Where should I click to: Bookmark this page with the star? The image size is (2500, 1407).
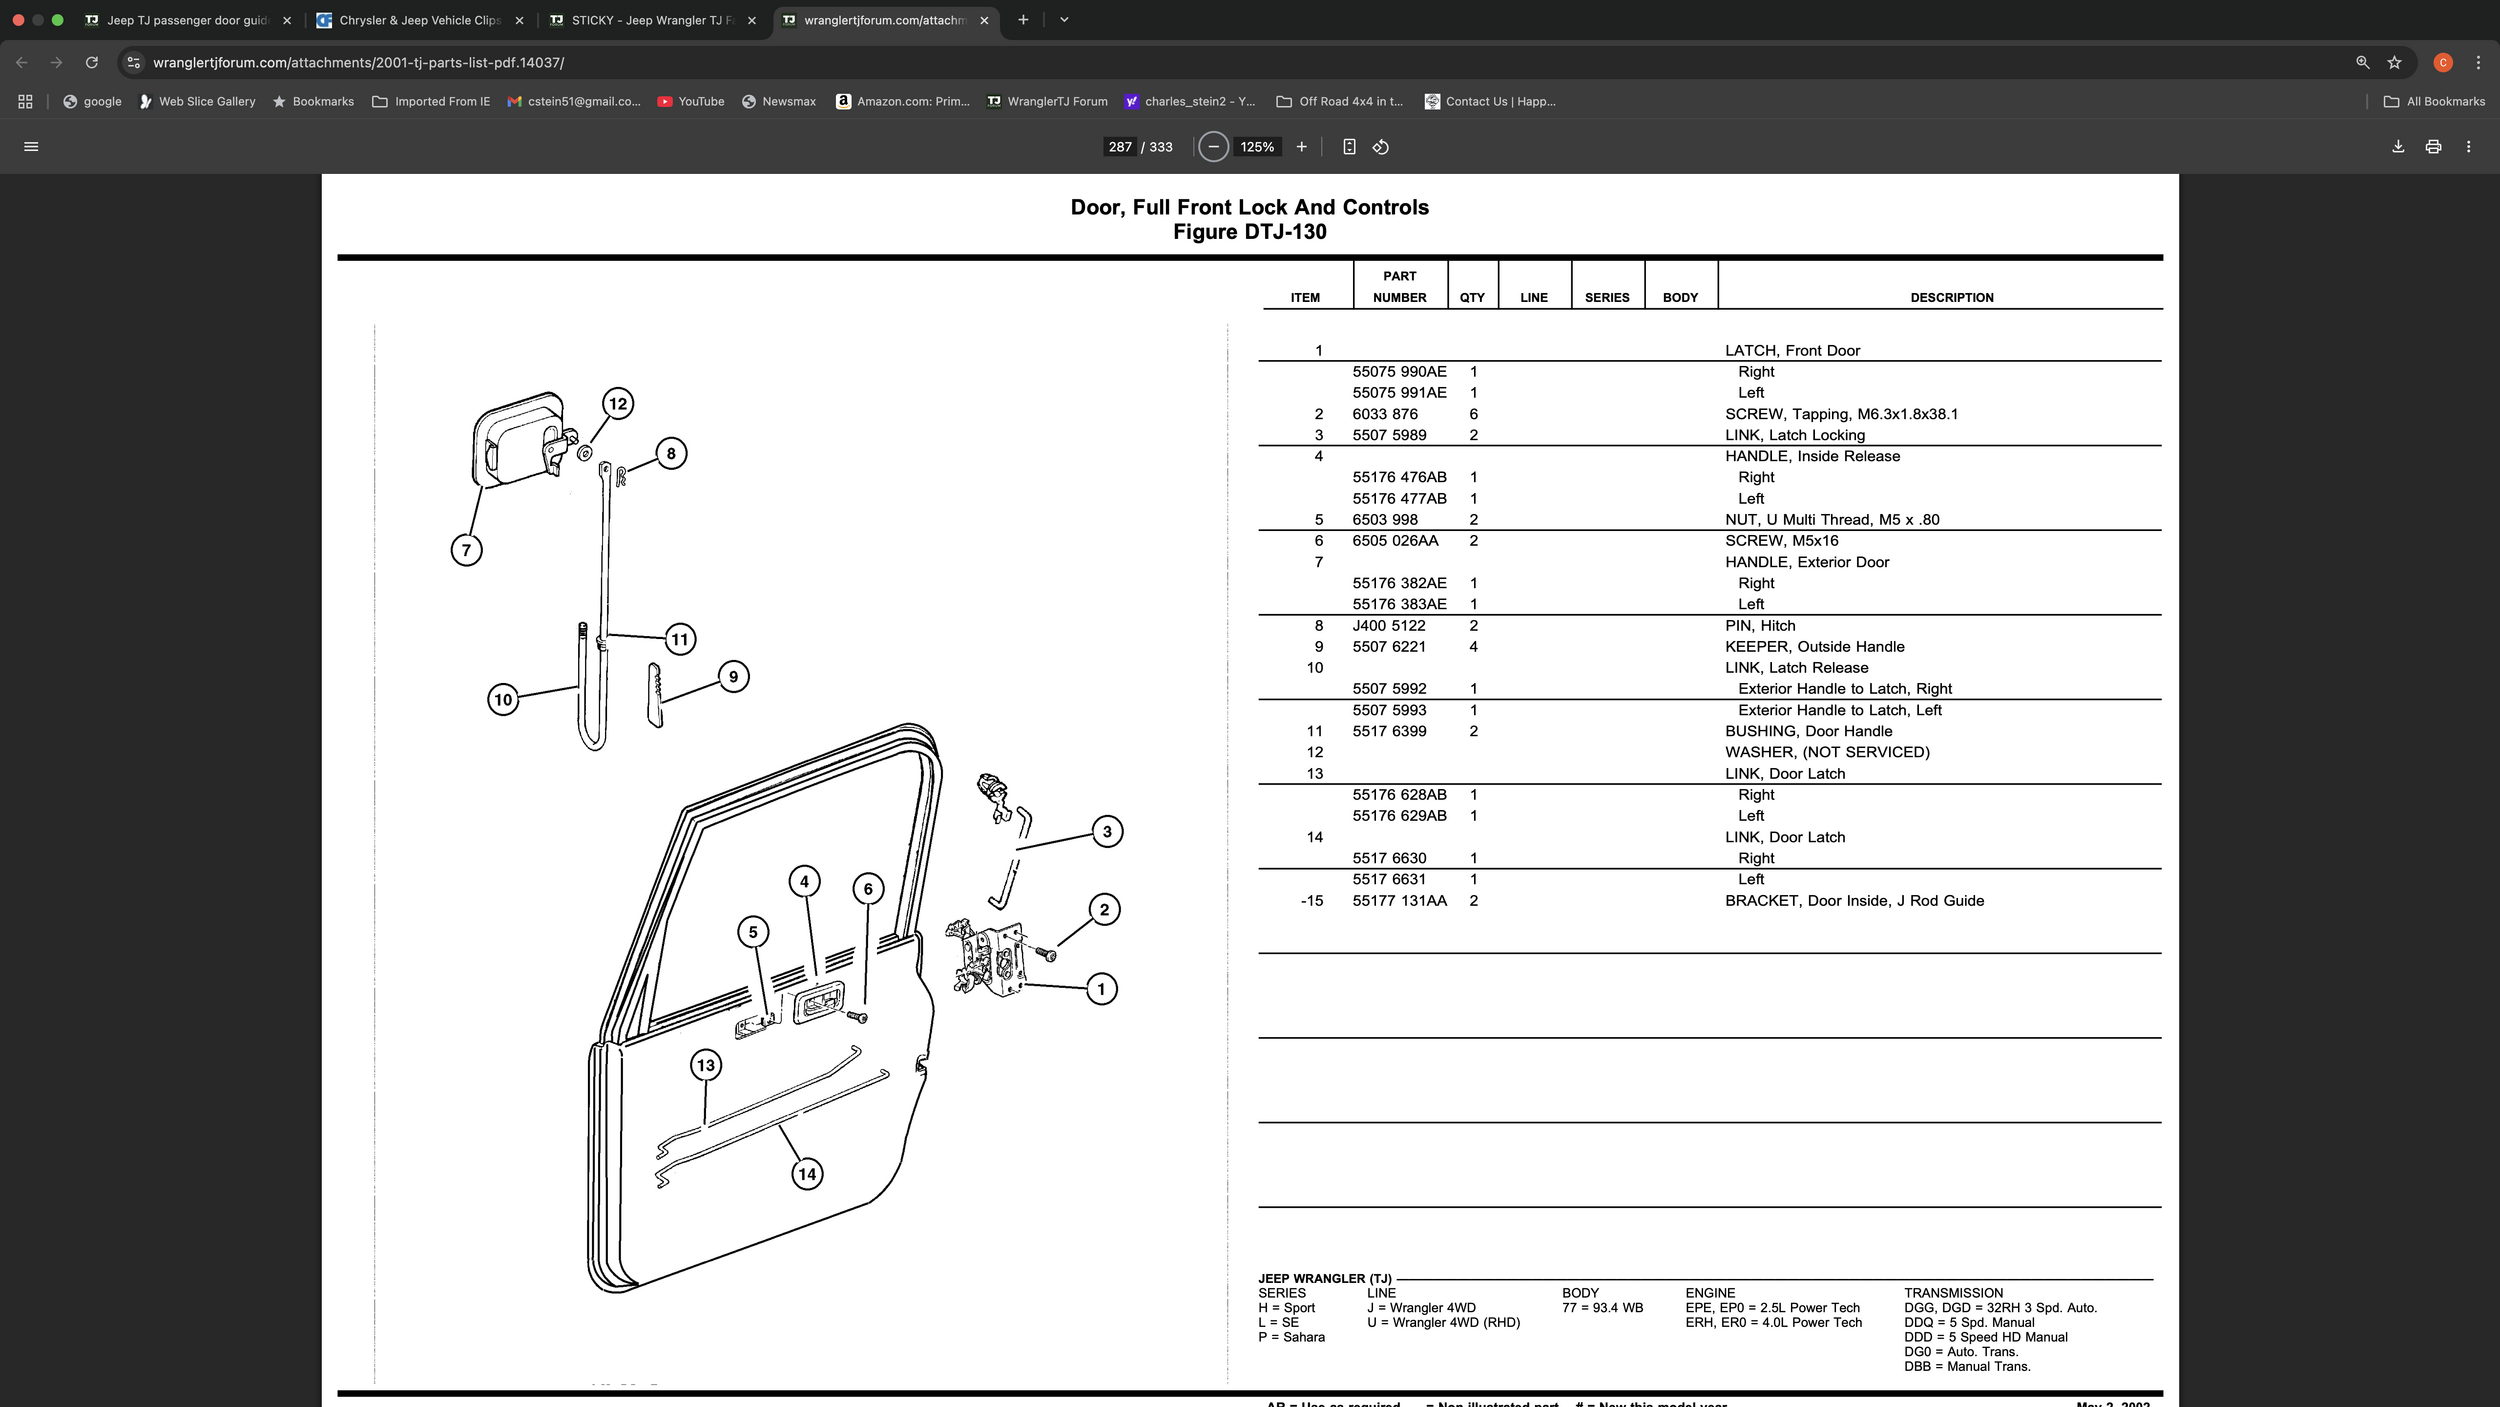coord(2394,62)
